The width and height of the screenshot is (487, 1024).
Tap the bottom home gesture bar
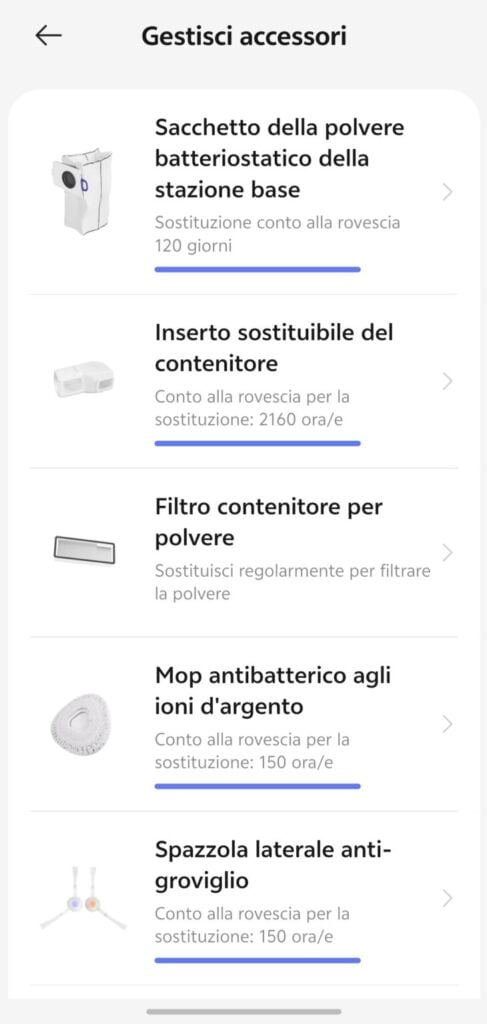point(244,1011)
